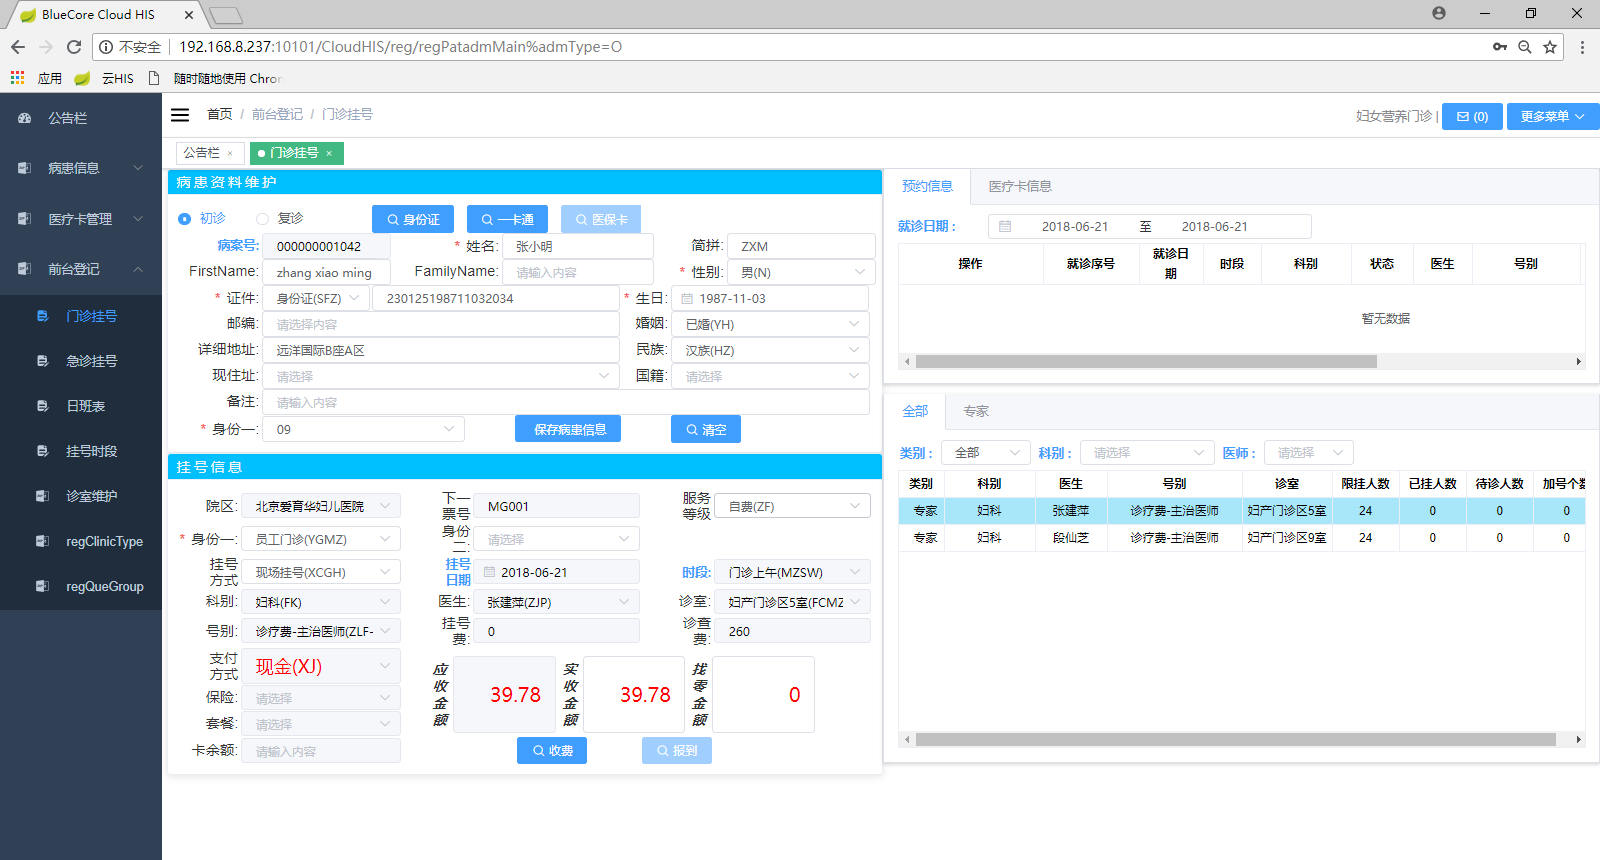The height and width of the screenshot is (860, 1600).
Task: Open 支付方式 dropdown 现金(XJ)
Action: click(321, 666)
